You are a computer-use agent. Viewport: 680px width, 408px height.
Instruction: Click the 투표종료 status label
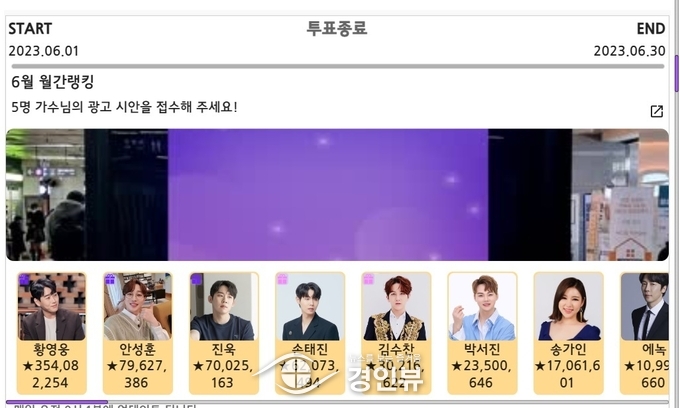(337, 28)
